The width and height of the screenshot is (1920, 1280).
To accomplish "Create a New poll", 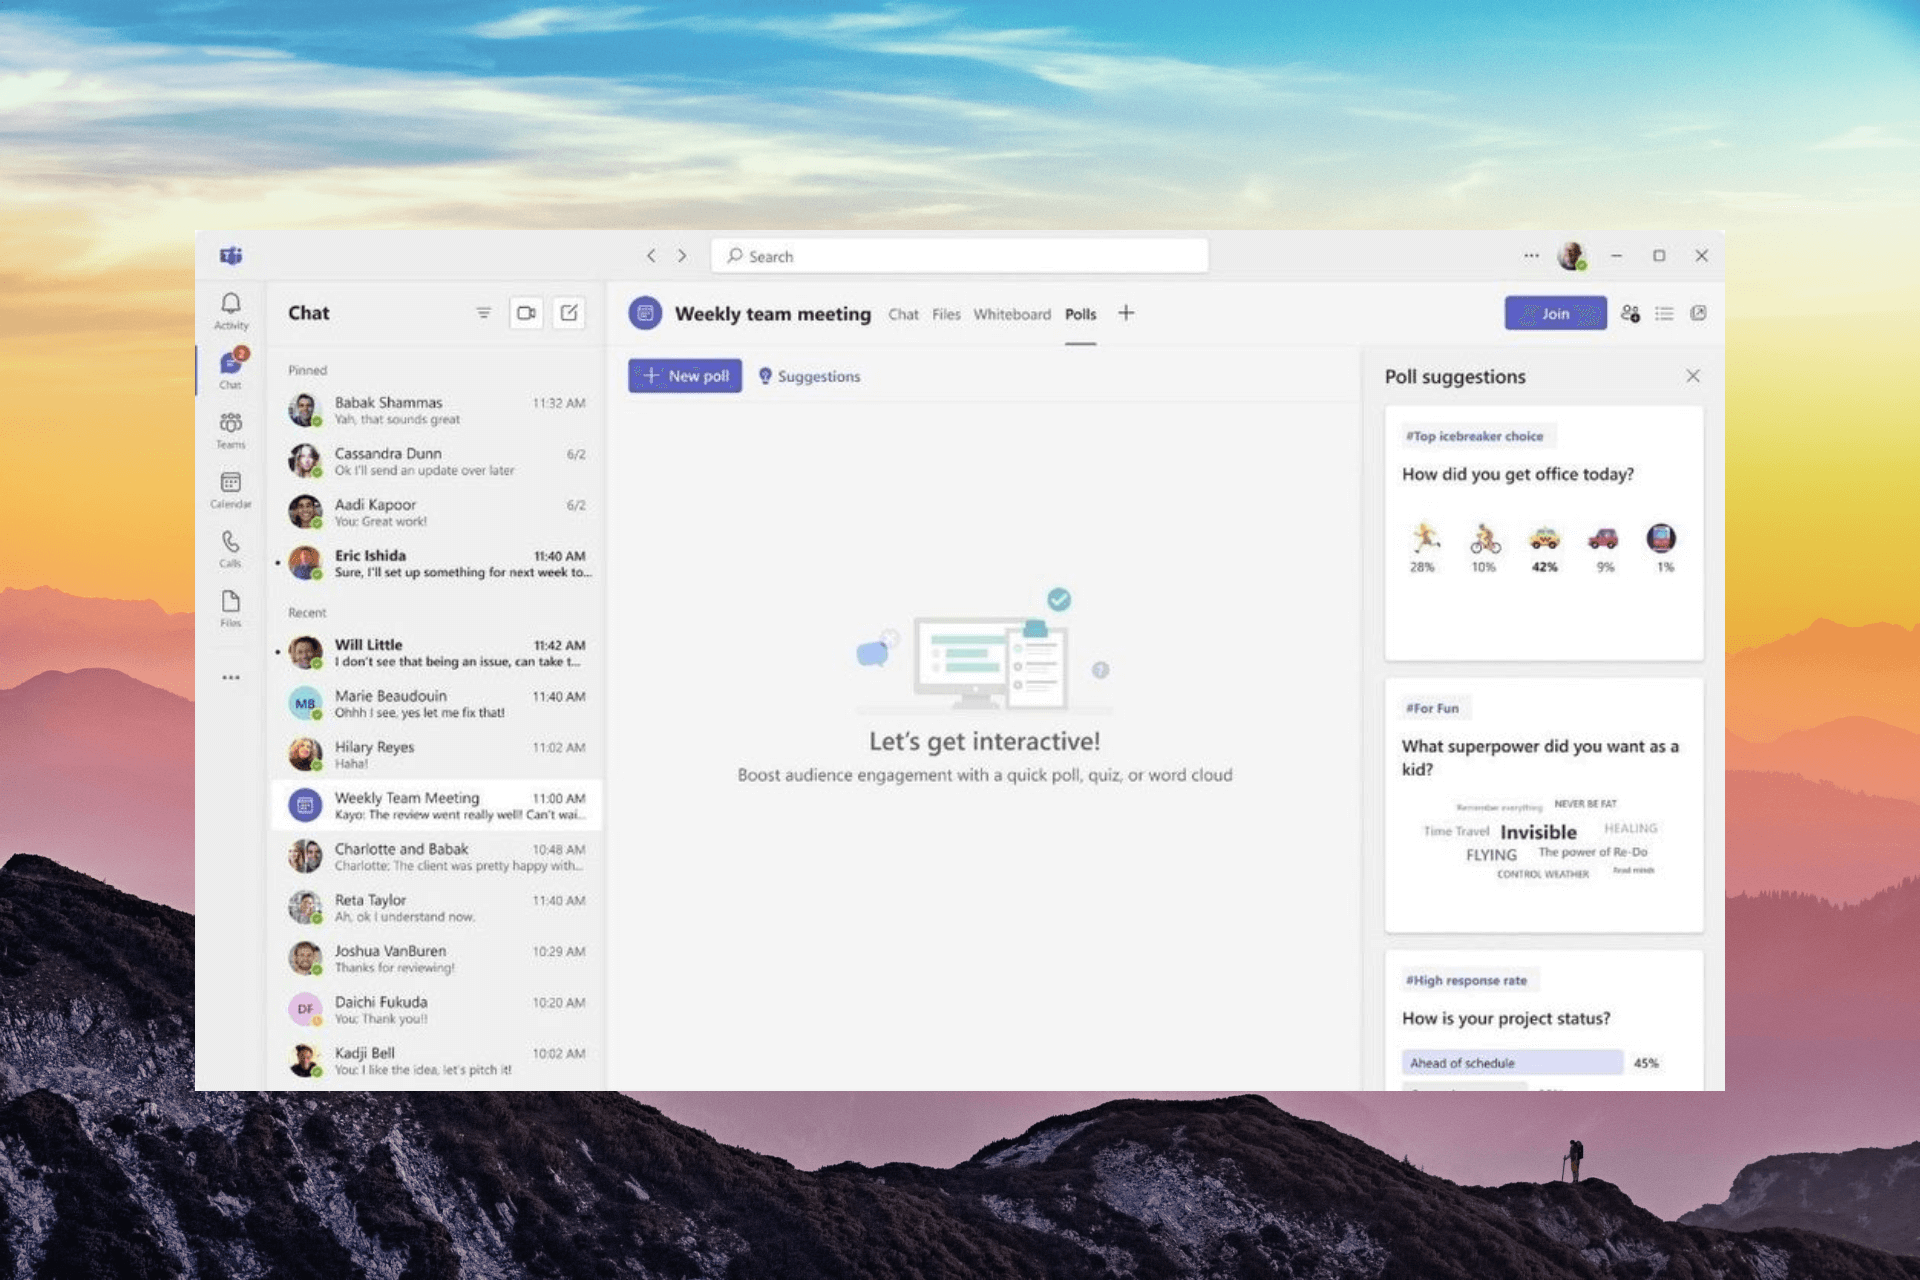I will point(685,376).
